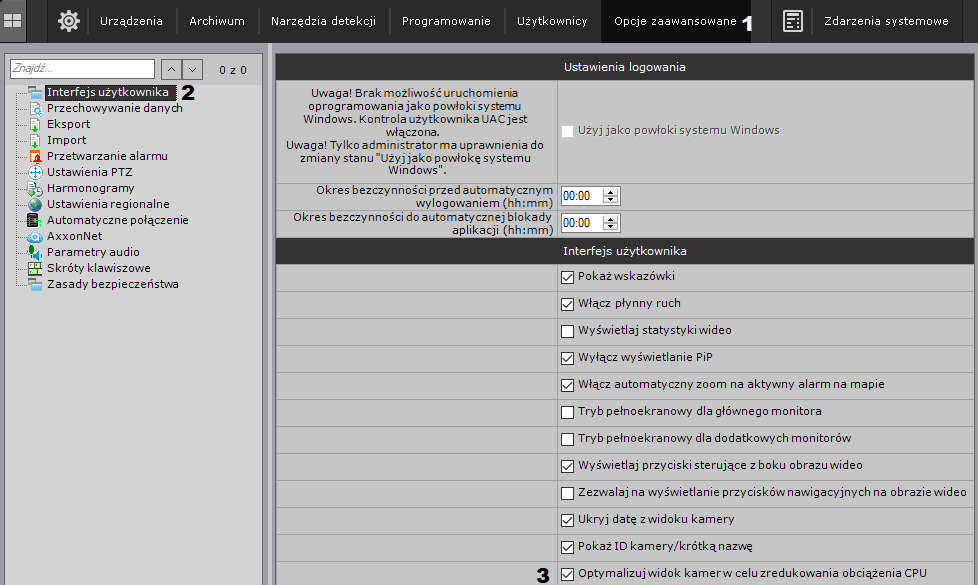Select Harmonogramy in the tree
This screenshot has height=585, width=978.
(x=90, y=188)
